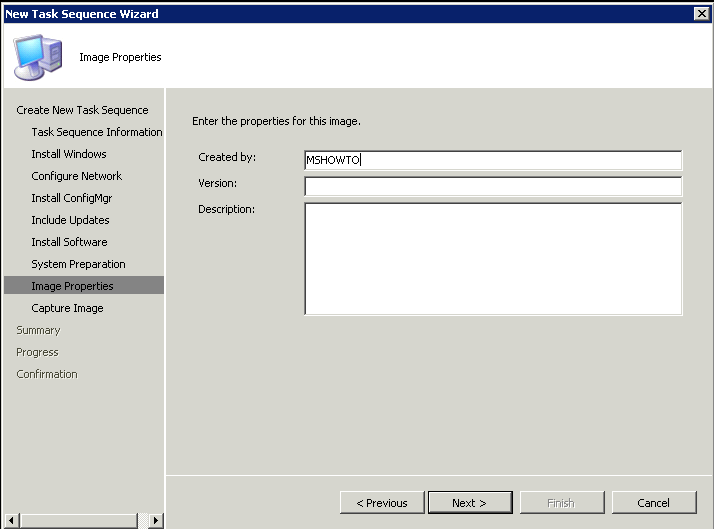This screenshot has height=529, width=714.
Task: Click the 'Image Properties' header title
Action: pos(120,57)
